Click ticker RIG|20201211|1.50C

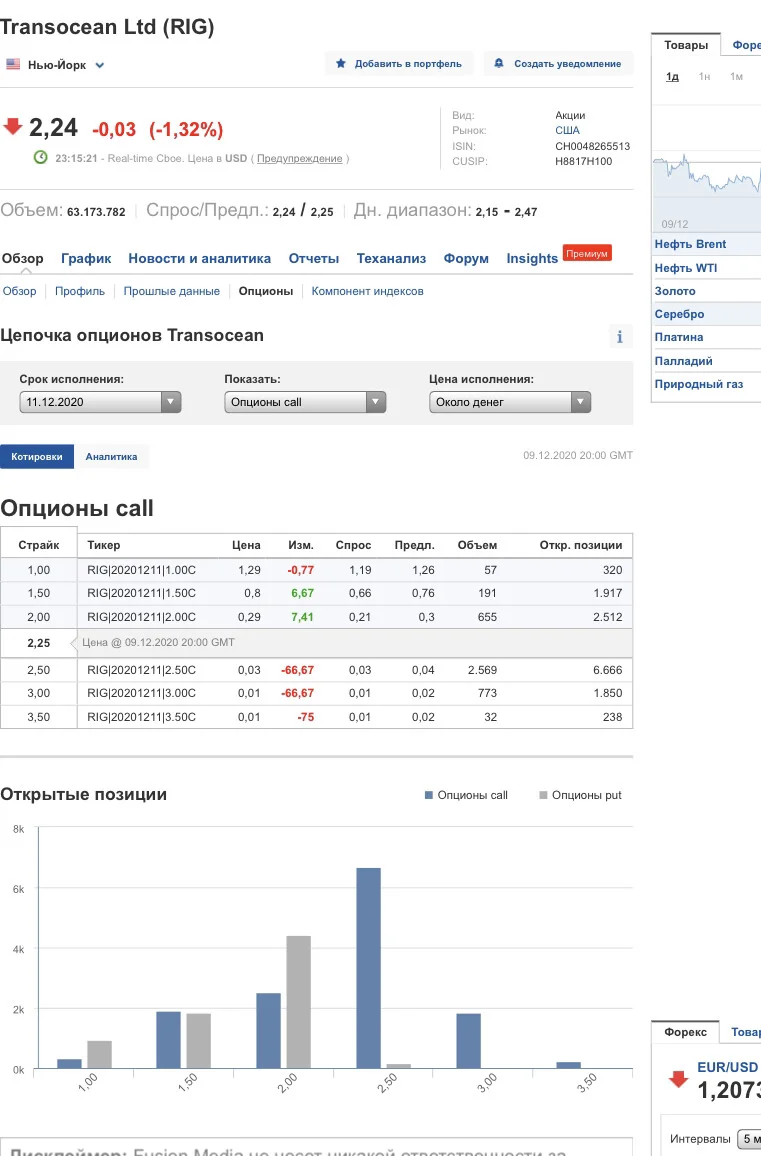(x=142, y=593)
